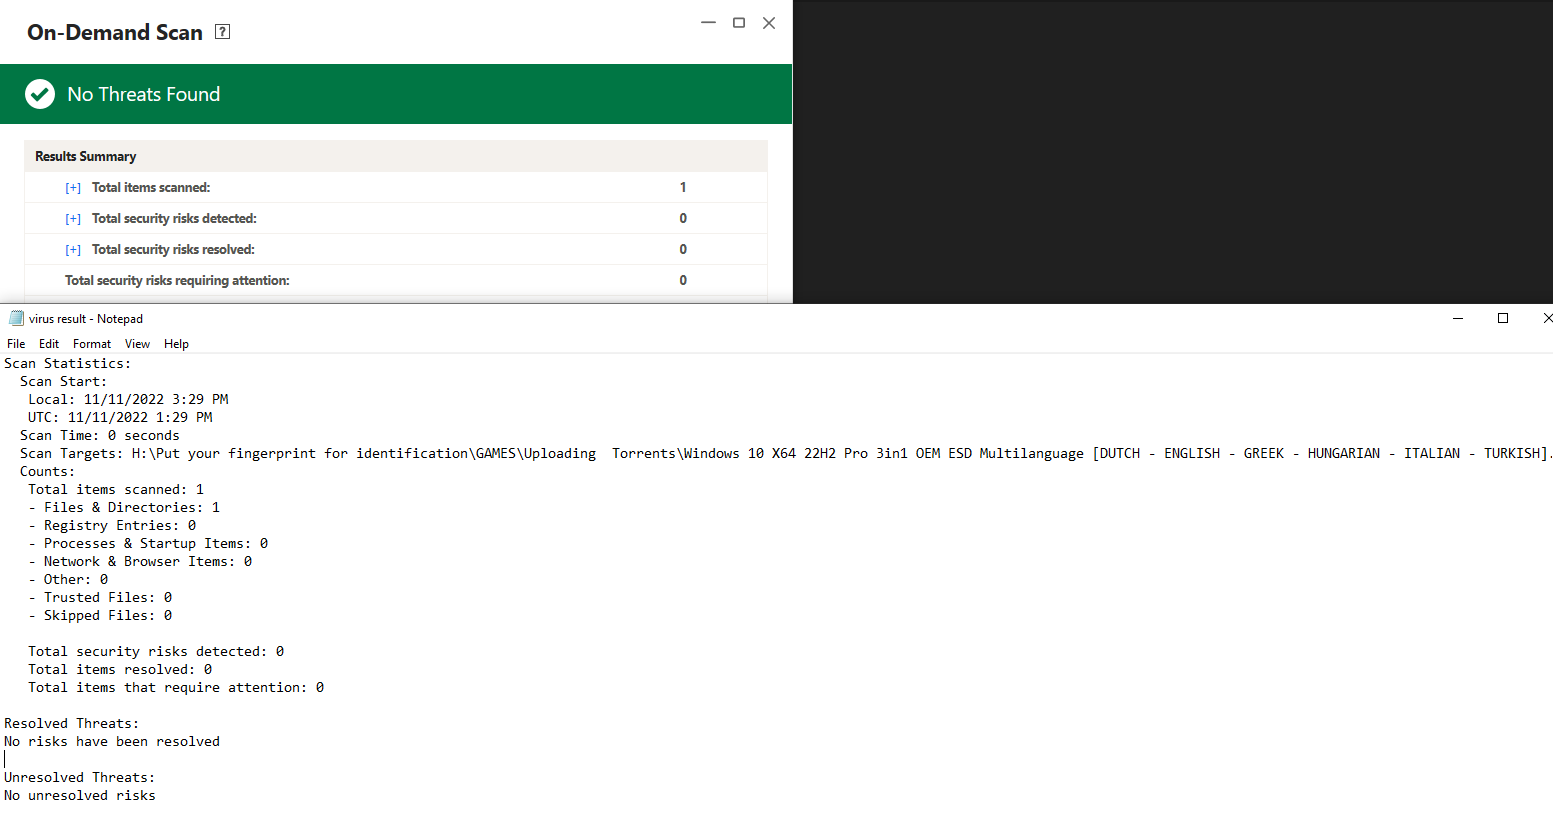Click the 'Scan Statistics:' line in Notepad
Image resolution: width=1553 pixels, height=834 pixels.
point(68,364)
